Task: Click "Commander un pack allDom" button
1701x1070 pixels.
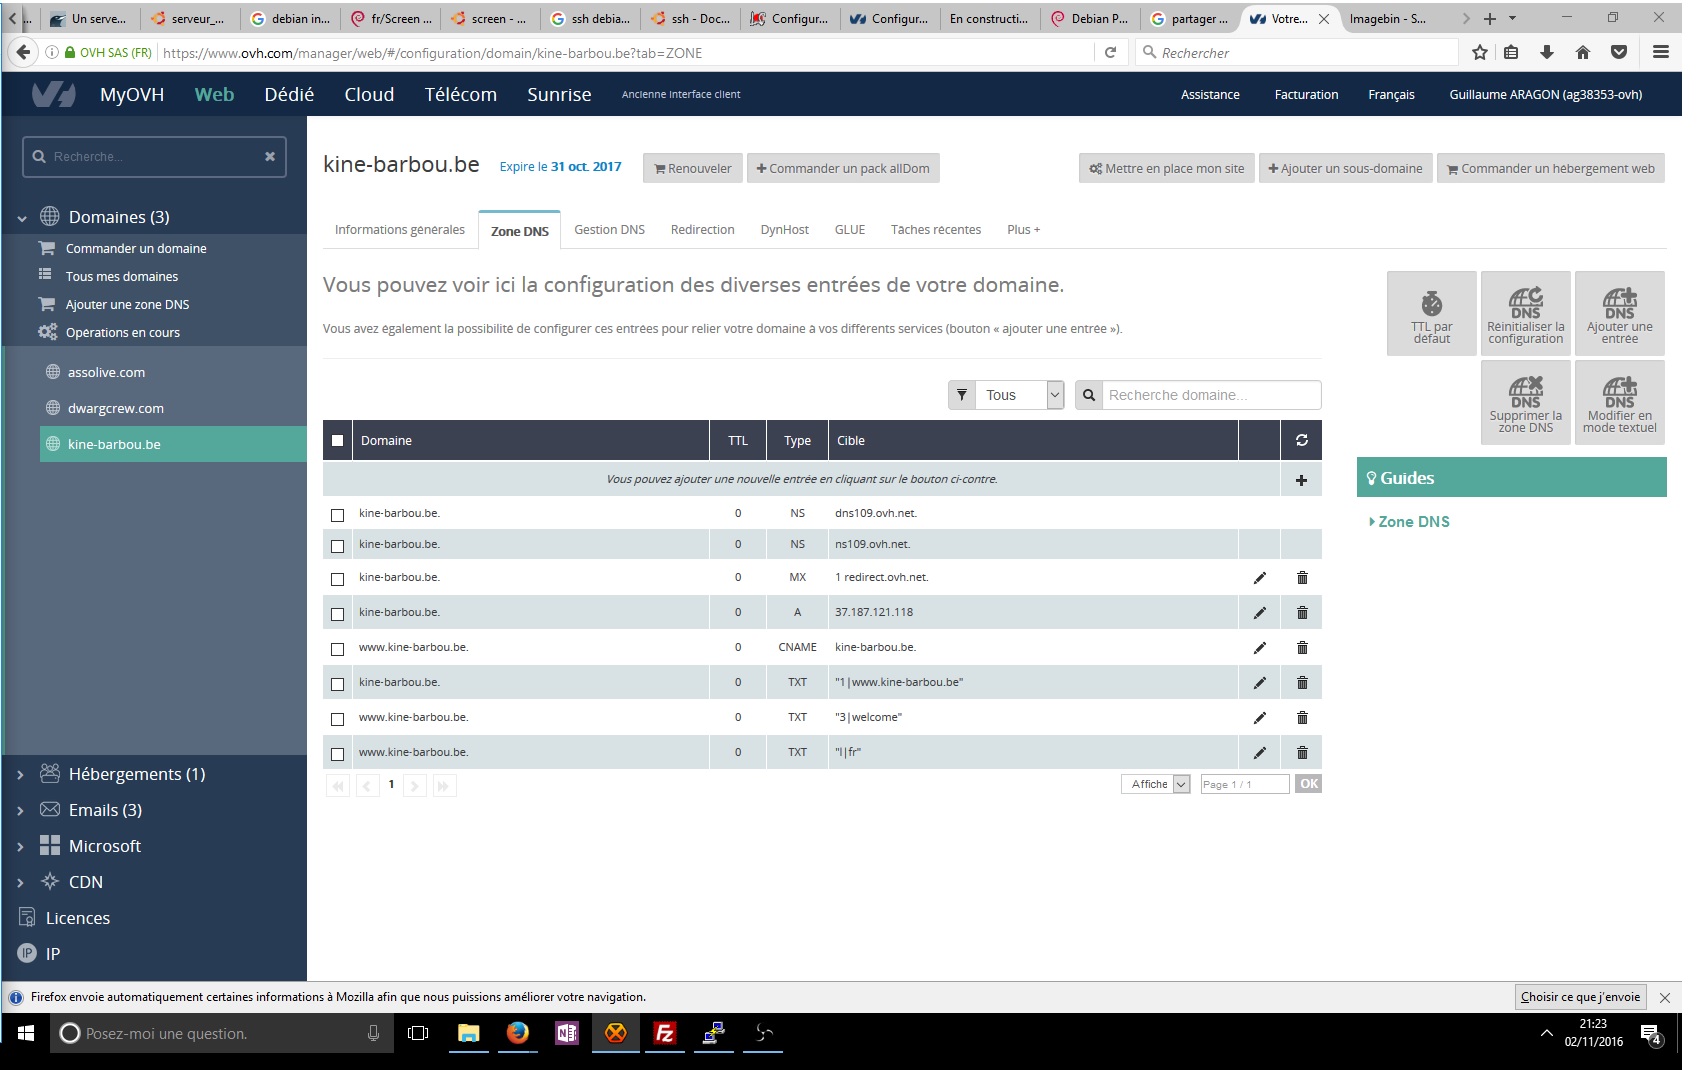Action: [x=843, y=168]
